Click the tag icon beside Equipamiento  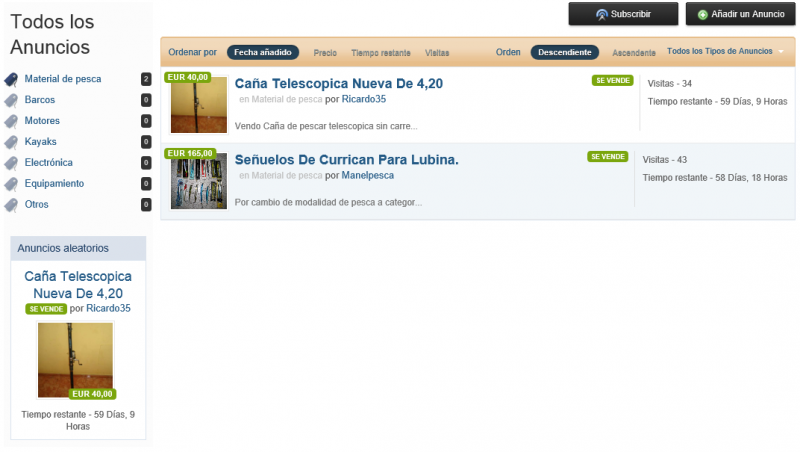click(x=11, y=184)
